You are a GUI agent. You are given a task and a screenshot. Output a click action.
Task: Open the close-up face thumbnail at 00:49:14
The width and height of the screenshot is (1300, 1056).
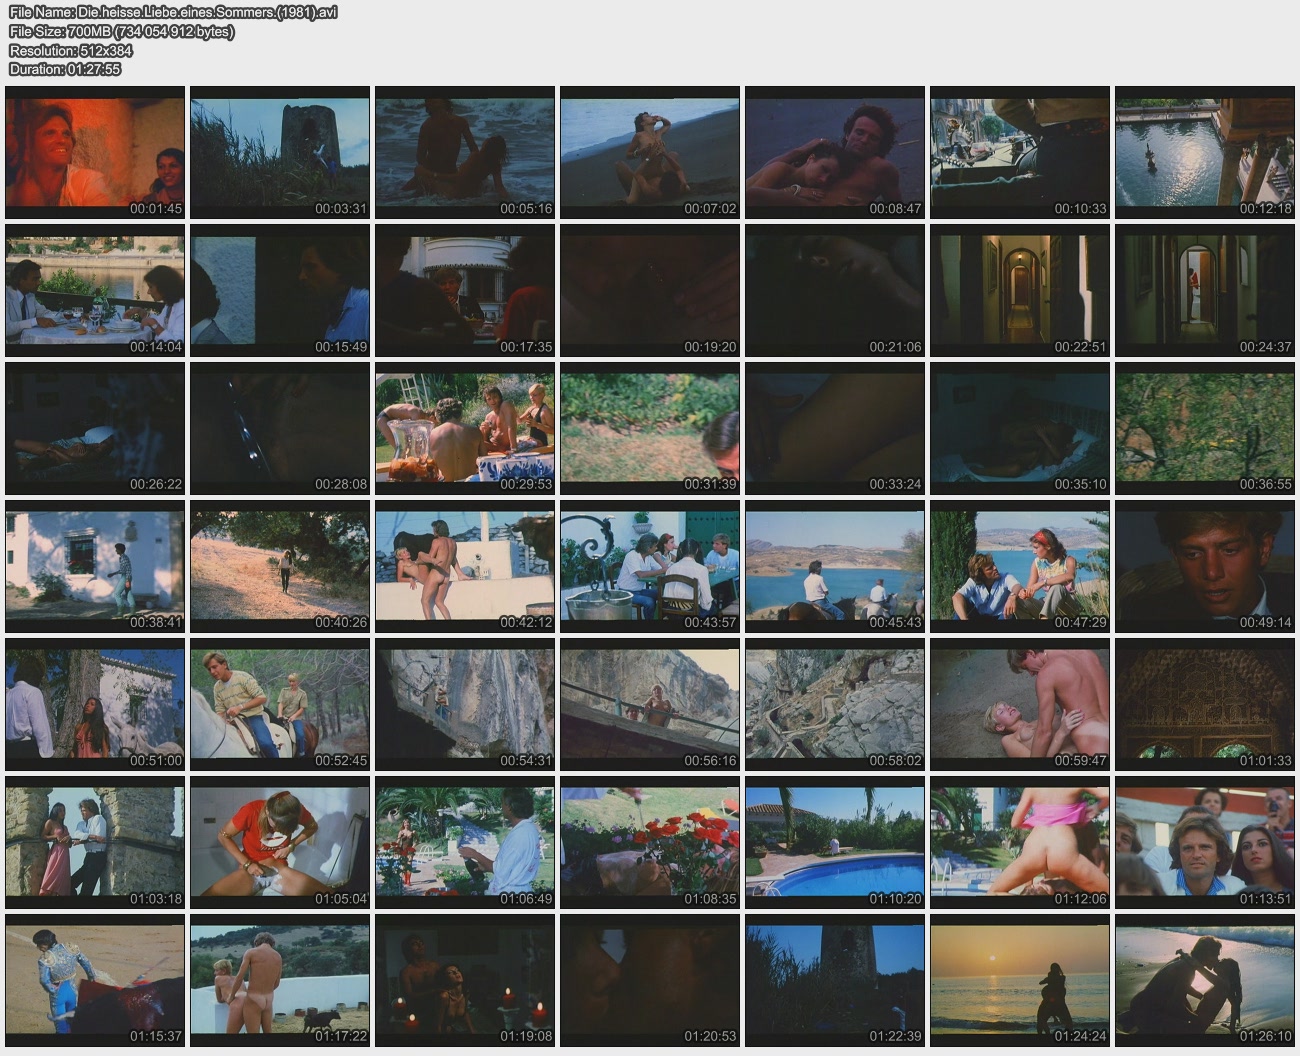1204,566
